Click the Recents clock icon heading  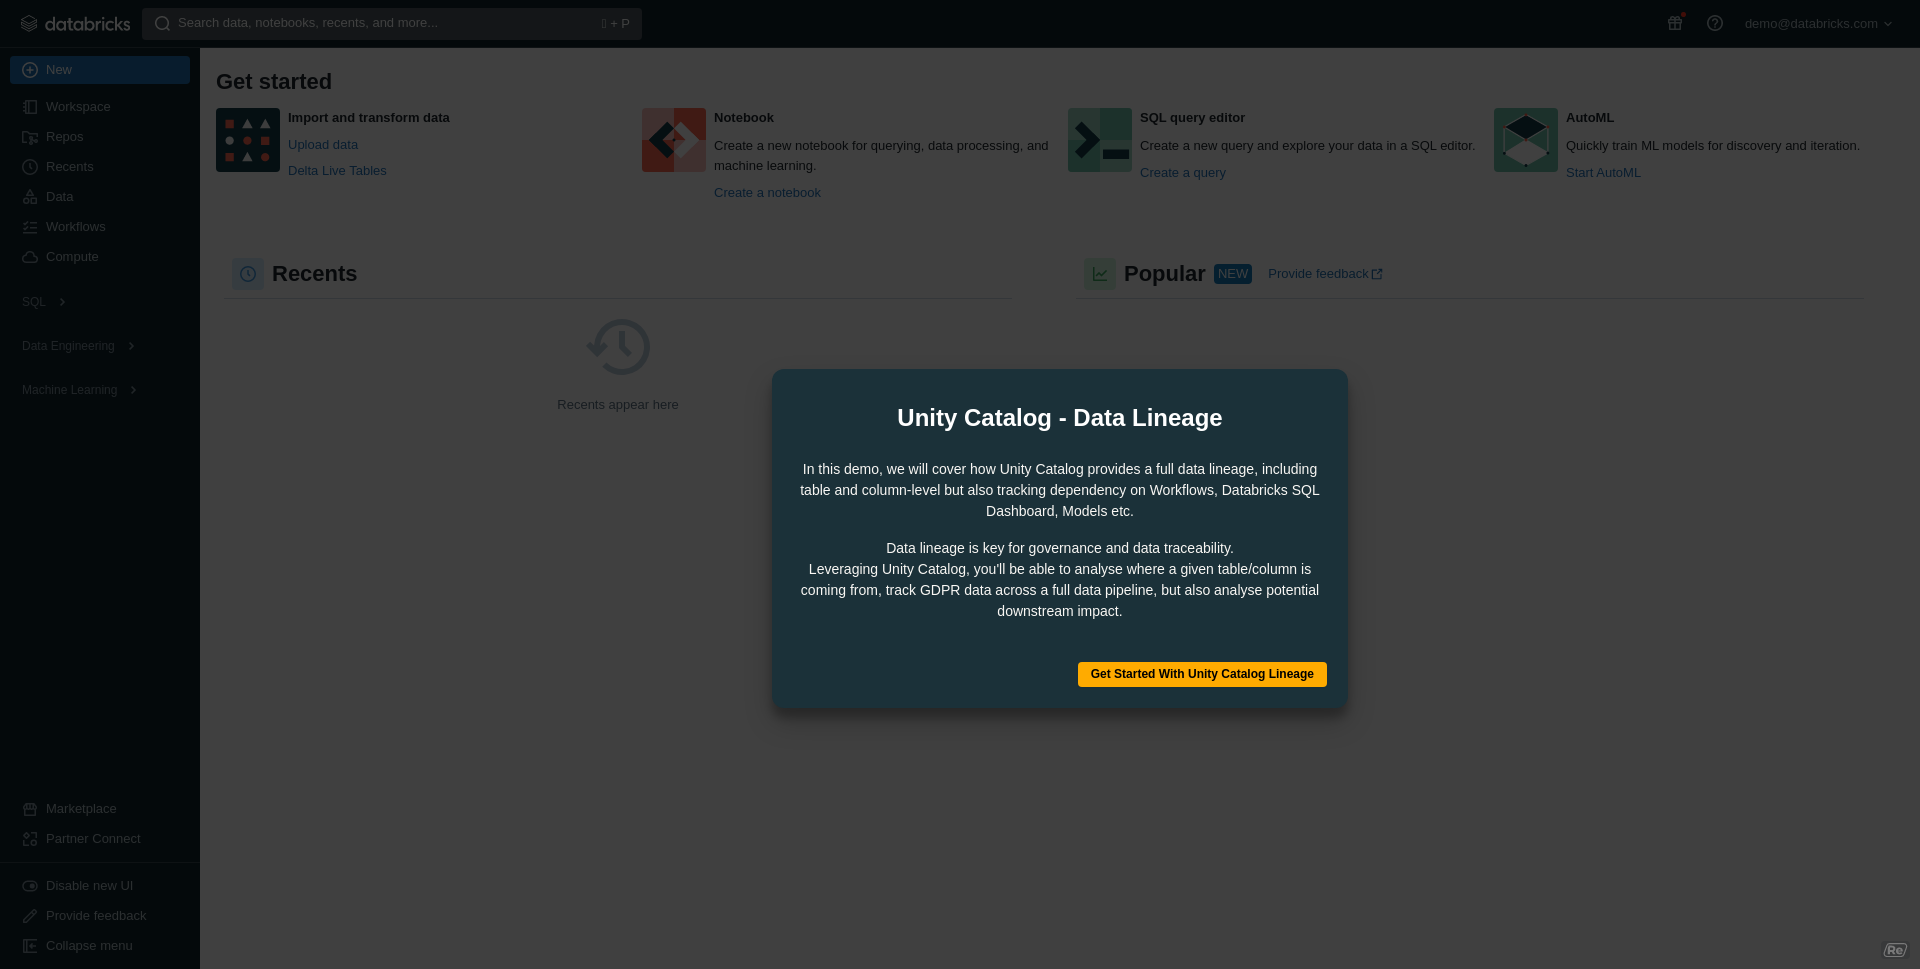(248, 274)
